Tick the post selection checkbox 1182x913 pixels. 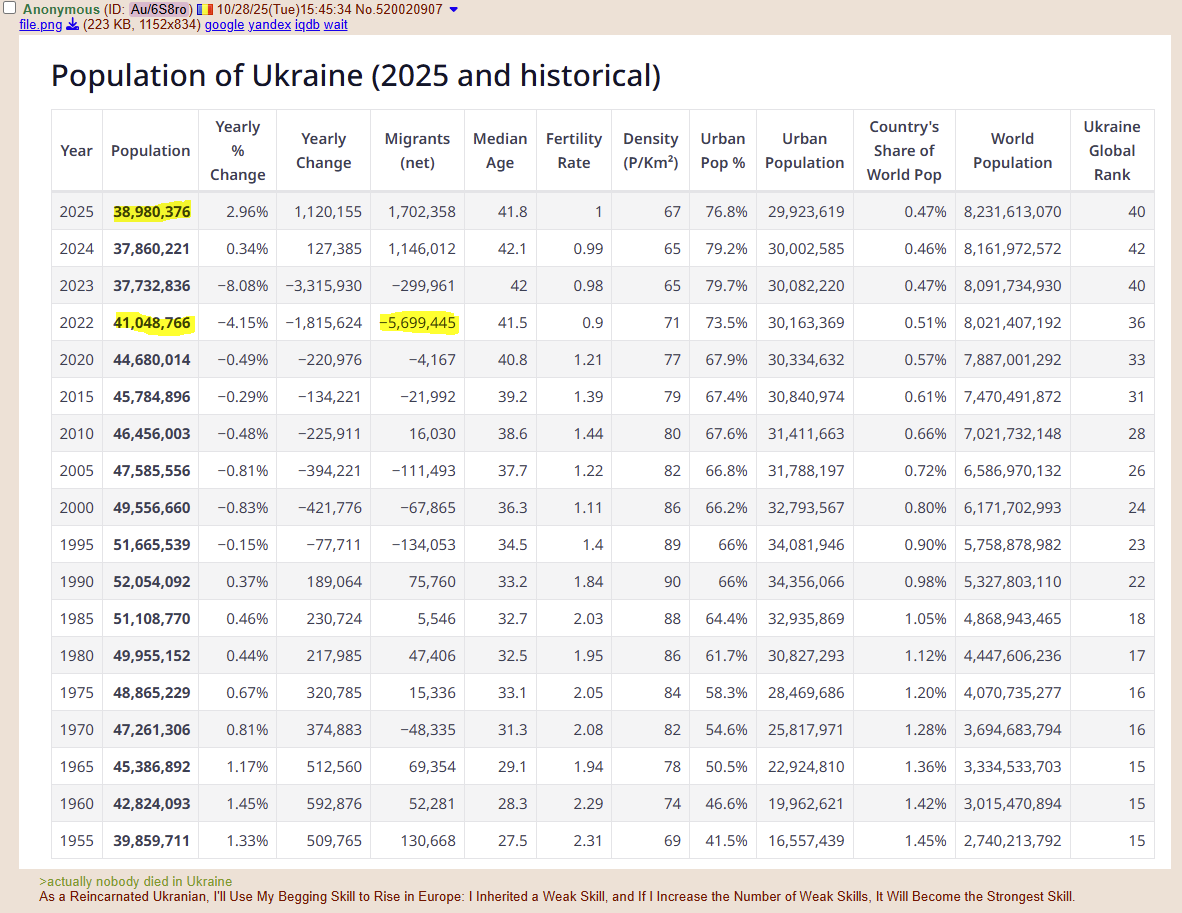click(x=9, y=9)
